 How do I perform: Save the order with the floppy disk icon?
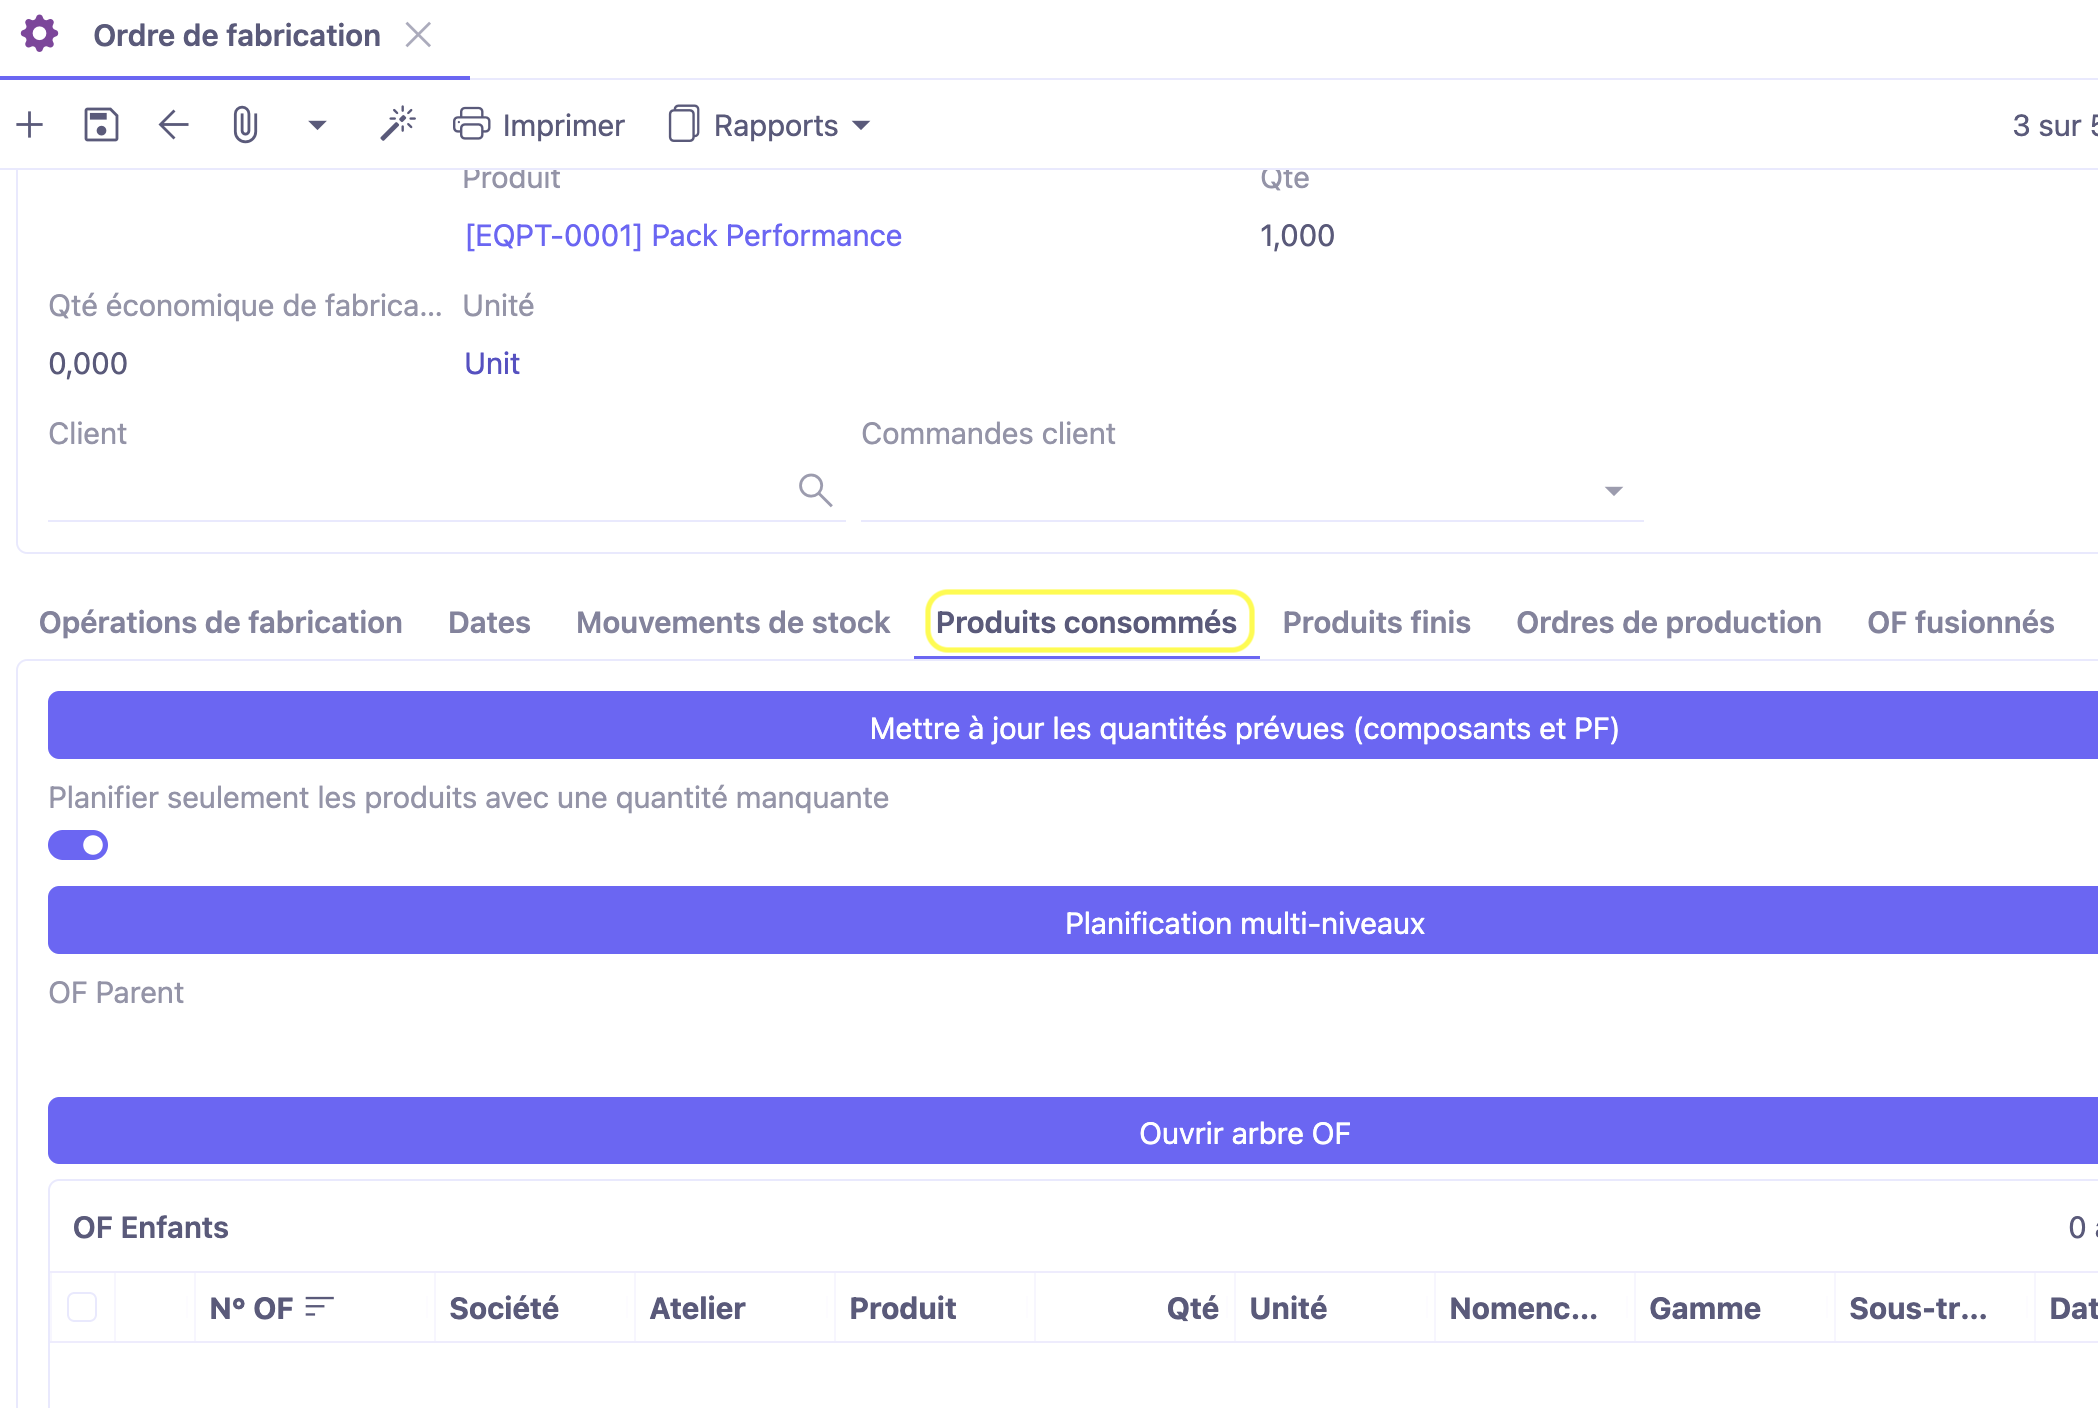pyautogui.click(x=101, y=125)
